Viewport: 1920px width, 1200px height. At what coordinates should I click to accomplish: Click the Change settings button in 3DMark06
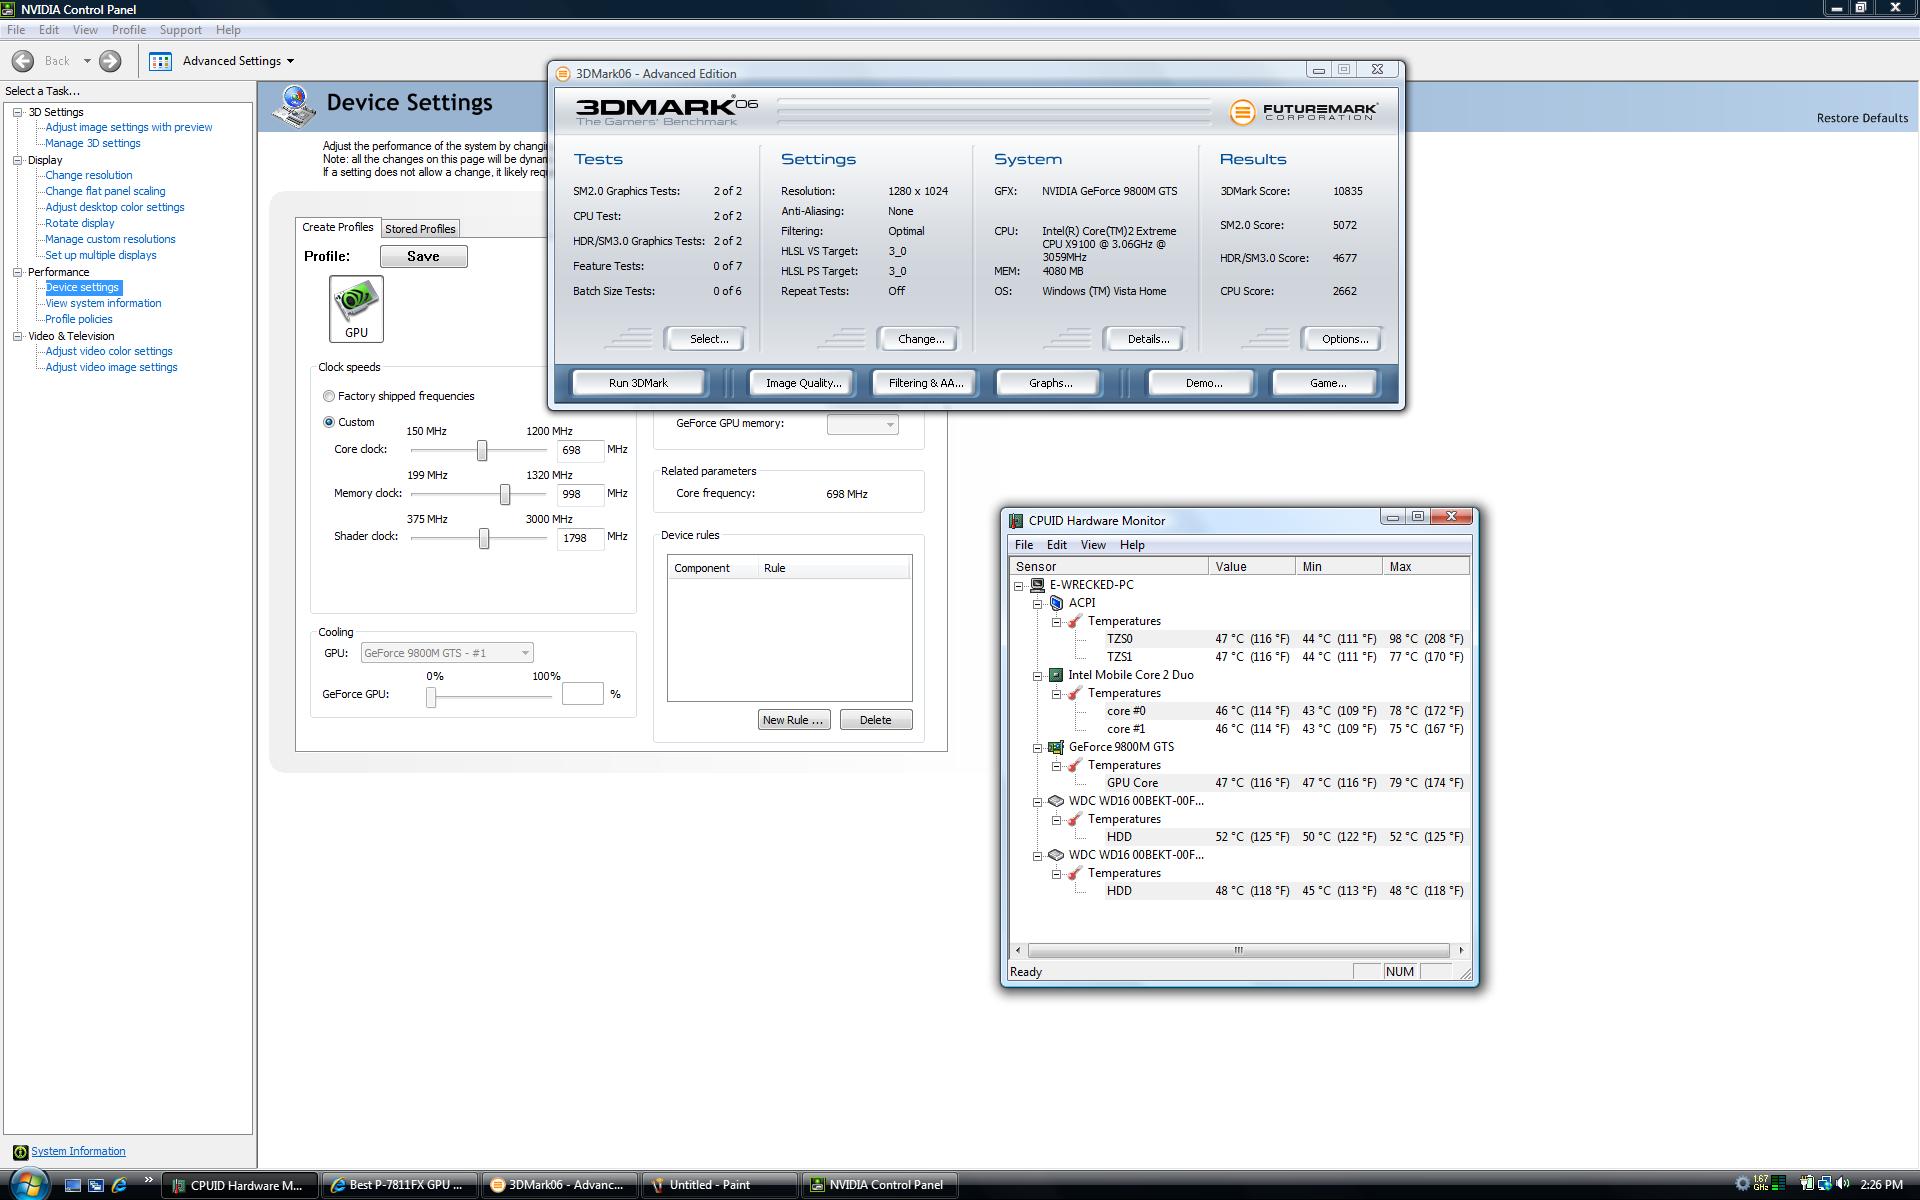point(920,339)
